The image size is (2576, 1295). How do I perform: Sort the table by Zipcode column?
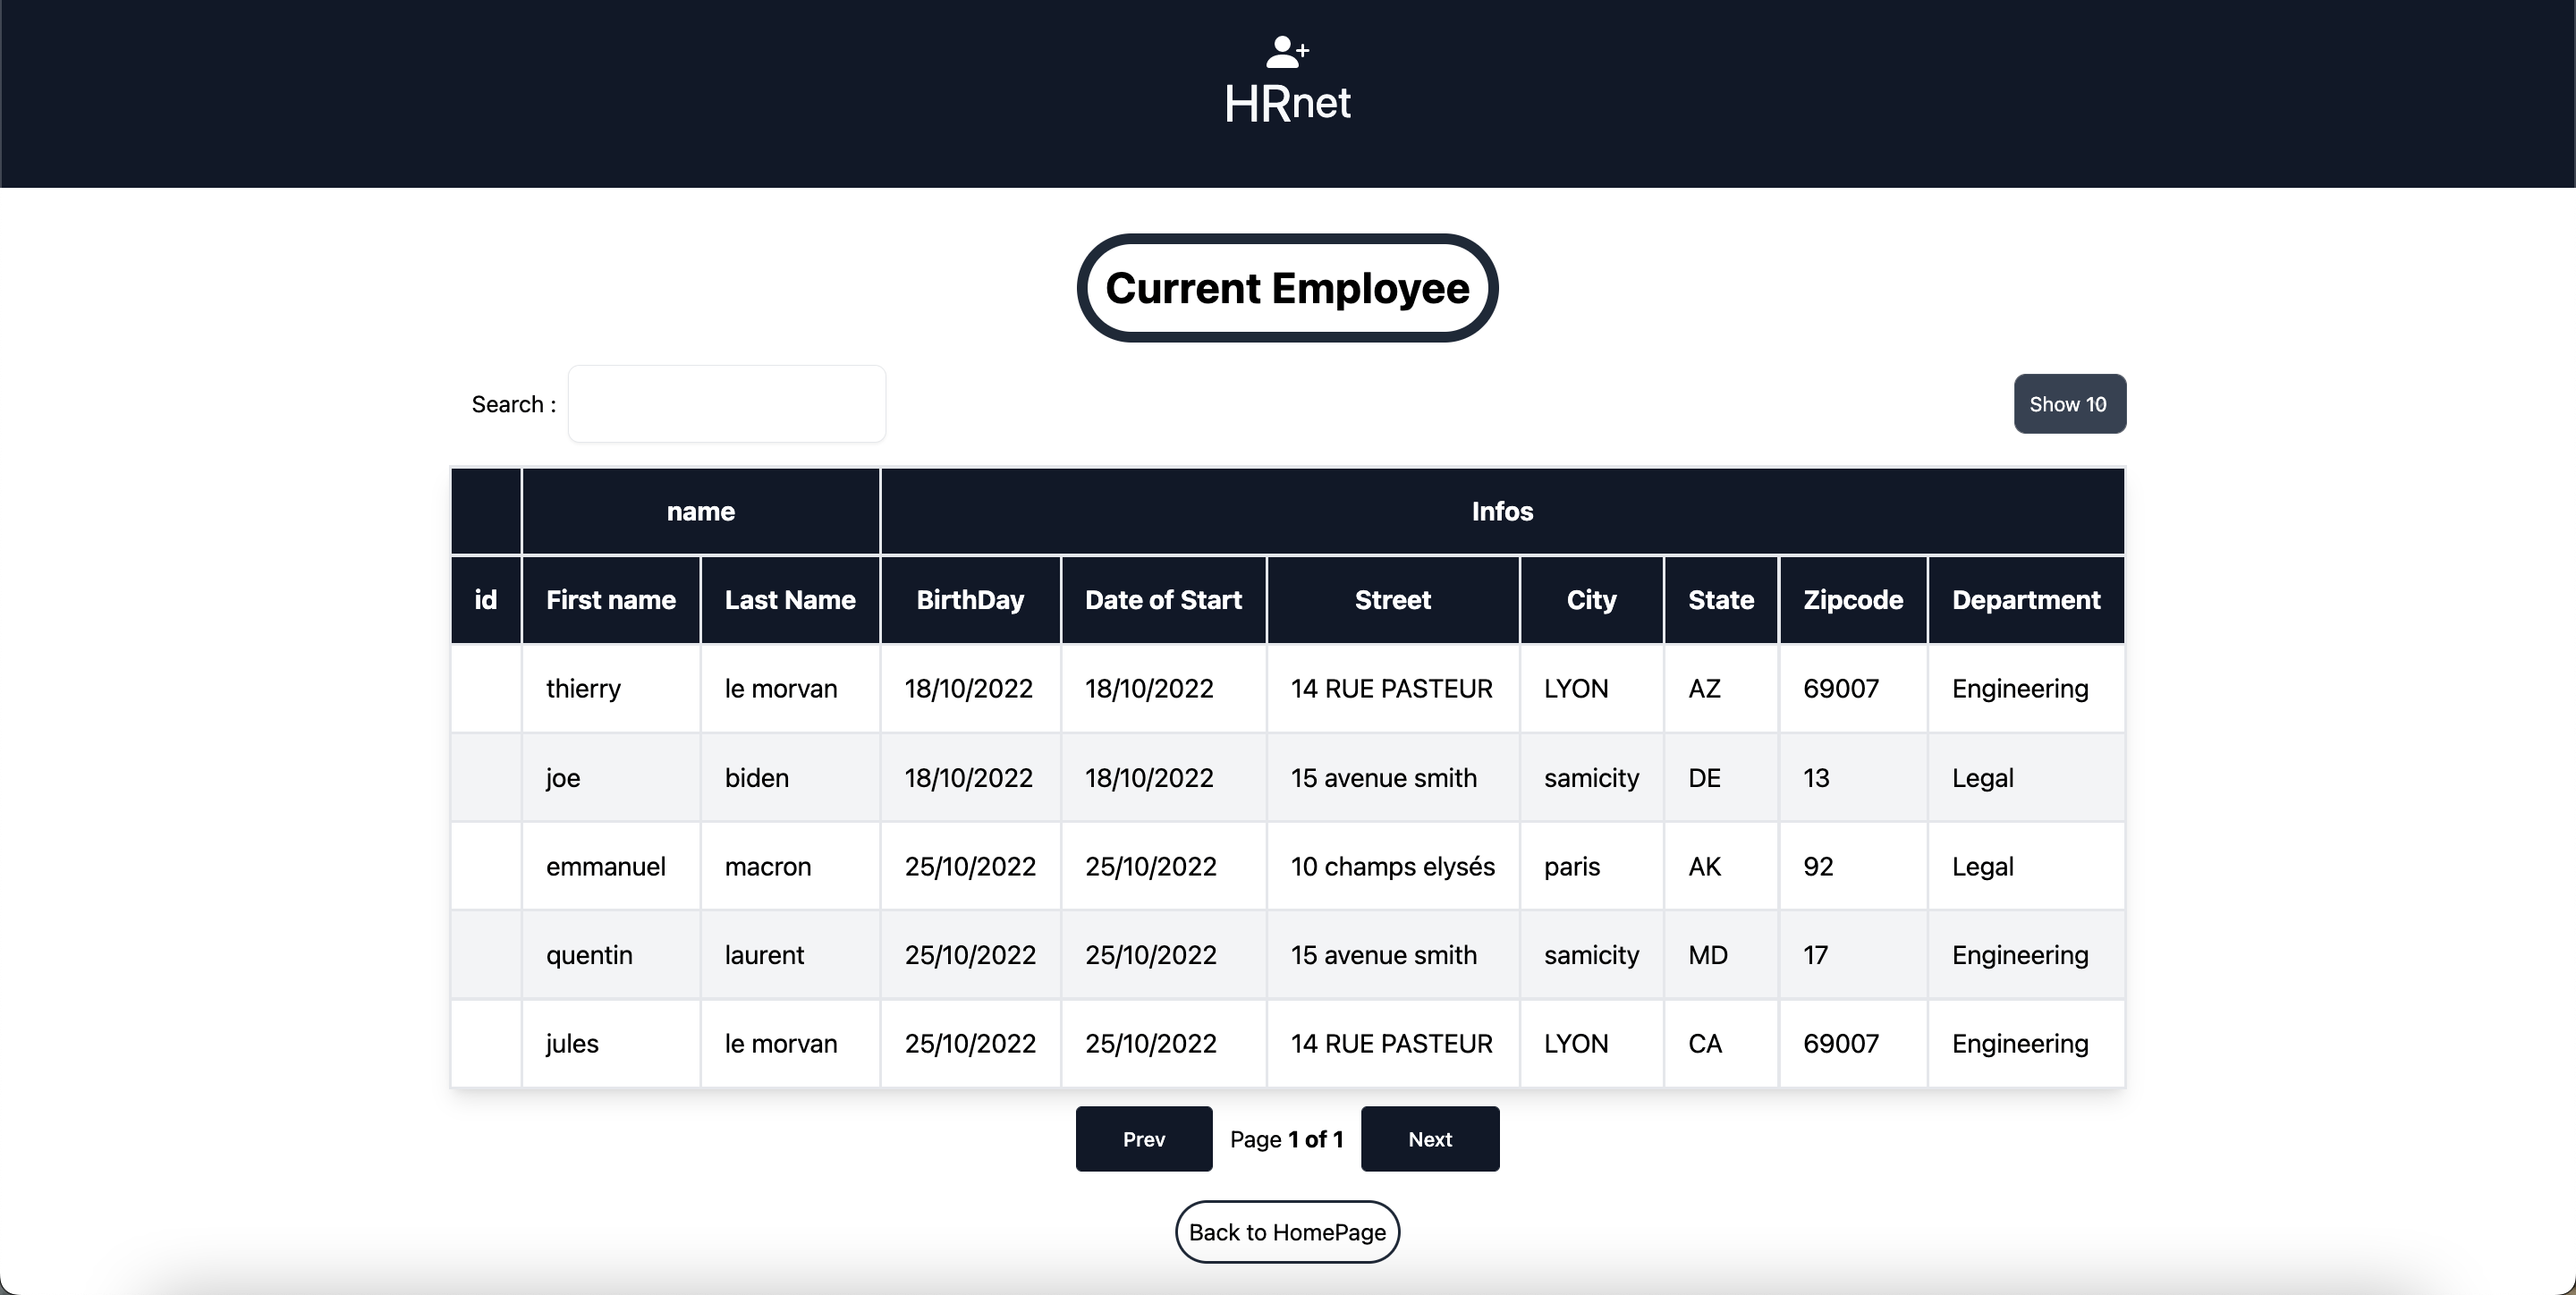(x=1852, y=599)
